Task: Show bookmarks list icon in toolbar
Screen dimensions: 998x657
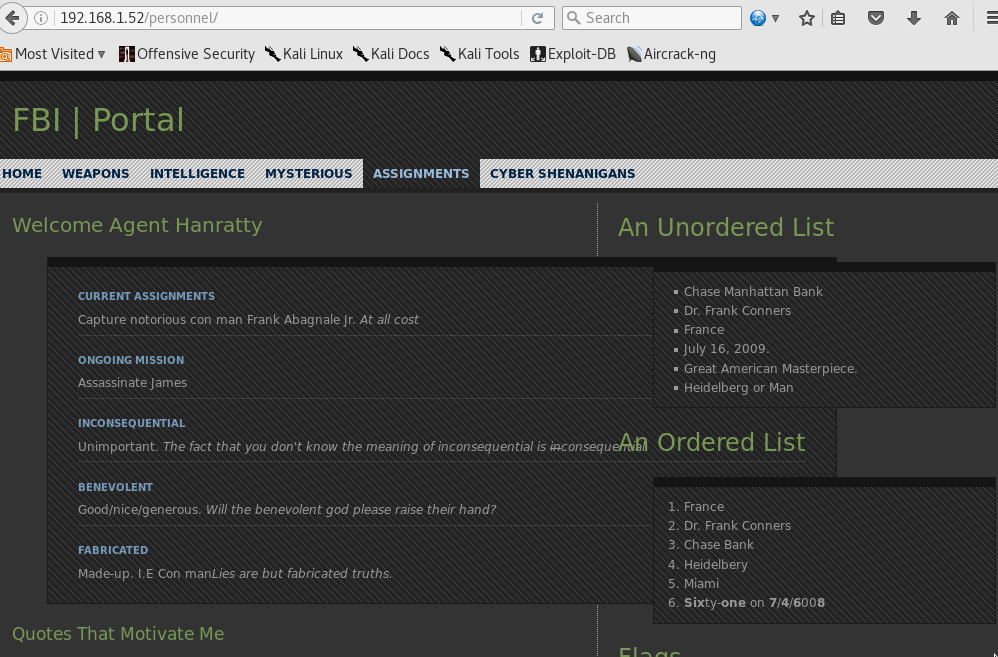Action: (838, 18)
